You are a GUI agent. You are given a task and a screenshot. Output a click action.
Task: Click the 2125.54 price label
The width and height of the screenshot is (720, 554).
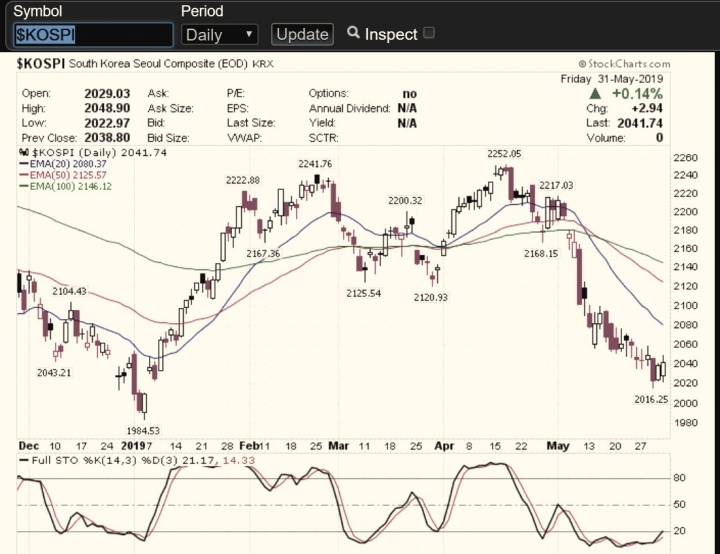pos(364,293)
